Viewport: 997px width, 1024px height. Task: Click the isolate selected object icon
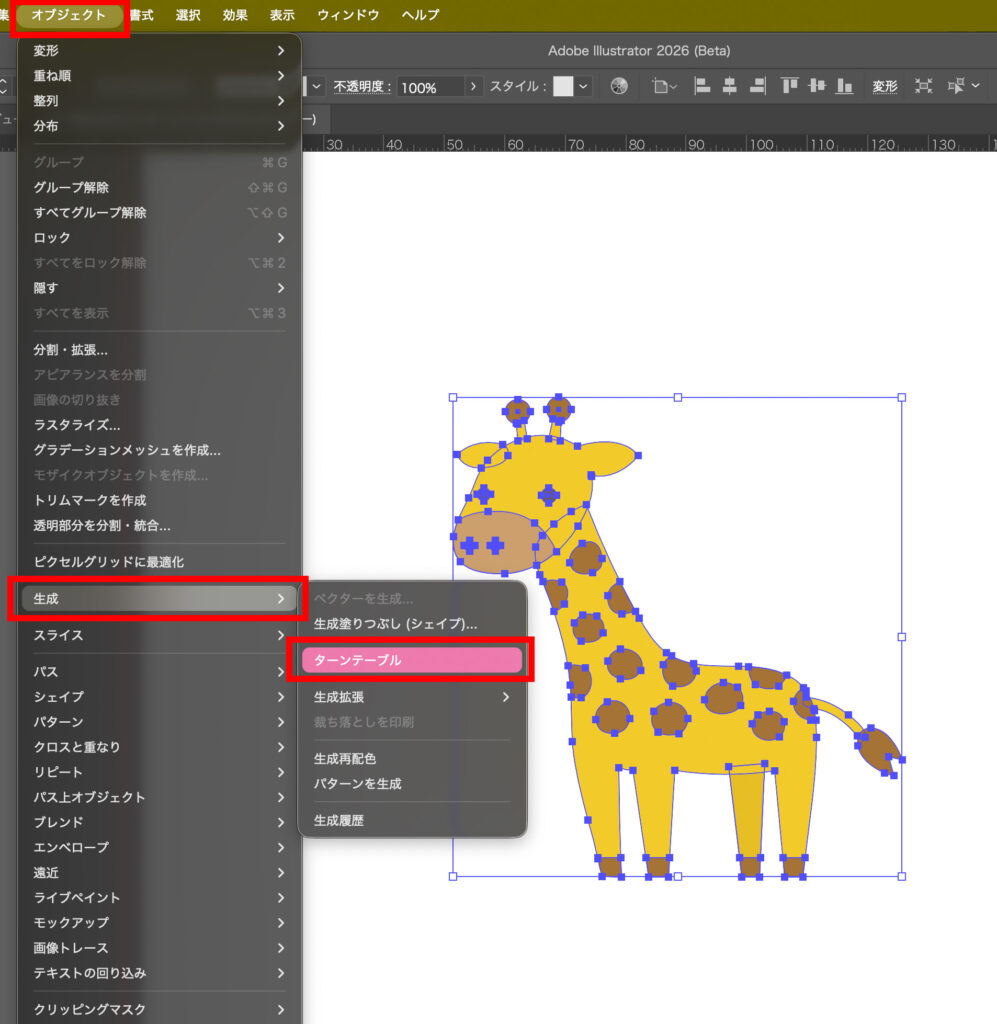[923, 87]
